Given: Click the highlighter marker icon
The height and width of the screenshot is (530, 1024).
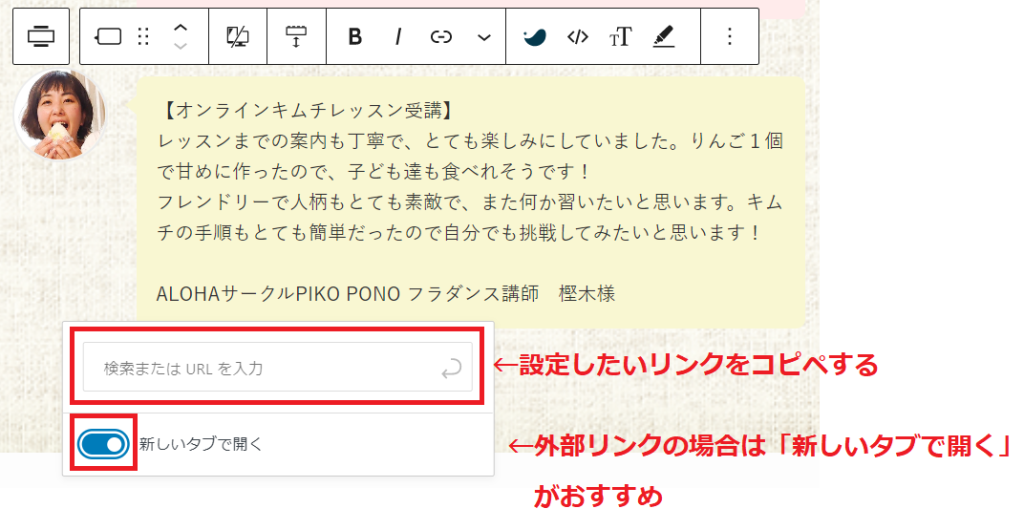Looking at the screenshot, I should pyautogui.click(x=663, y=37).
